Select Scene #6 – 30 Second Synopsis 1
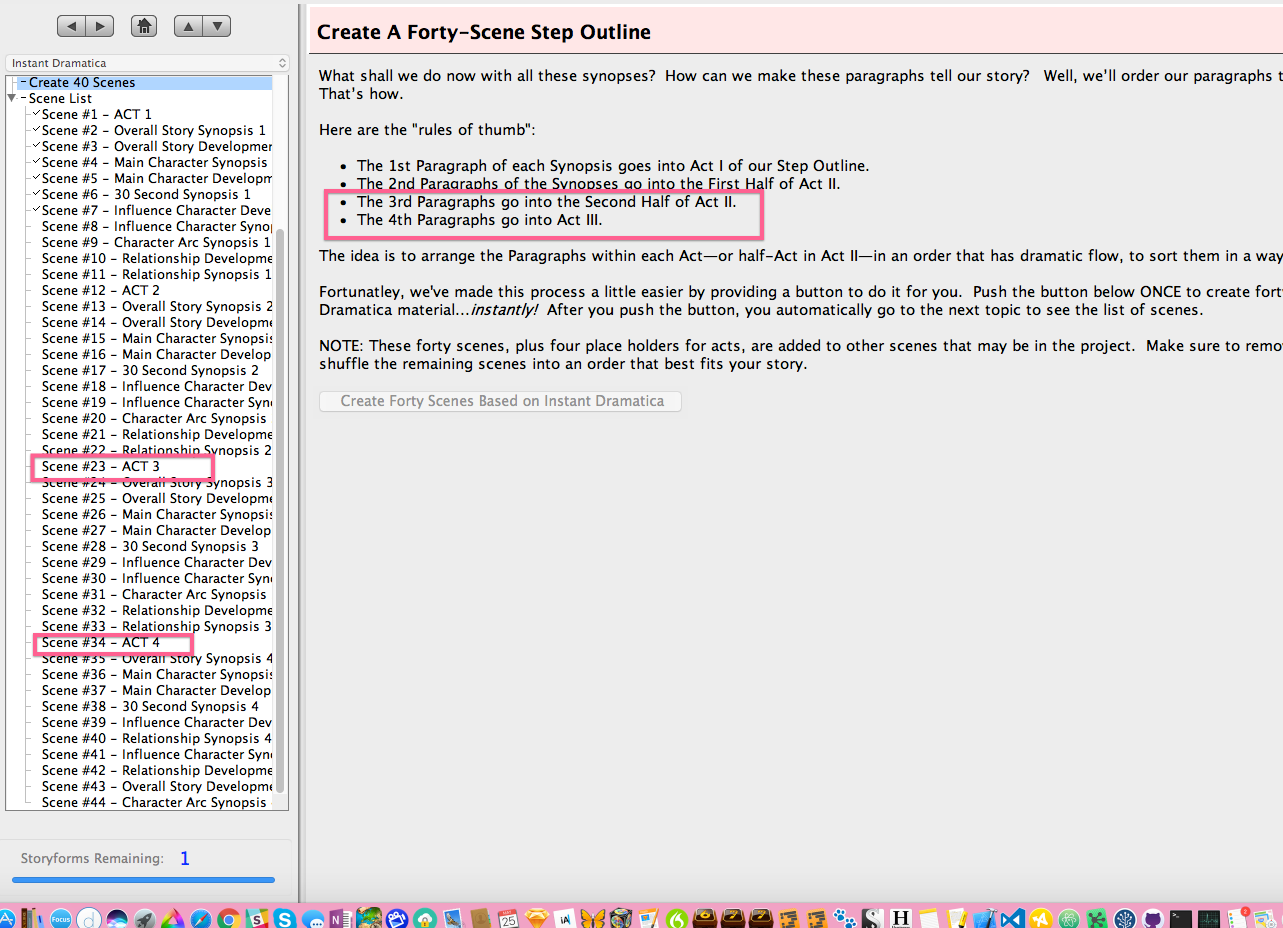 146,194
